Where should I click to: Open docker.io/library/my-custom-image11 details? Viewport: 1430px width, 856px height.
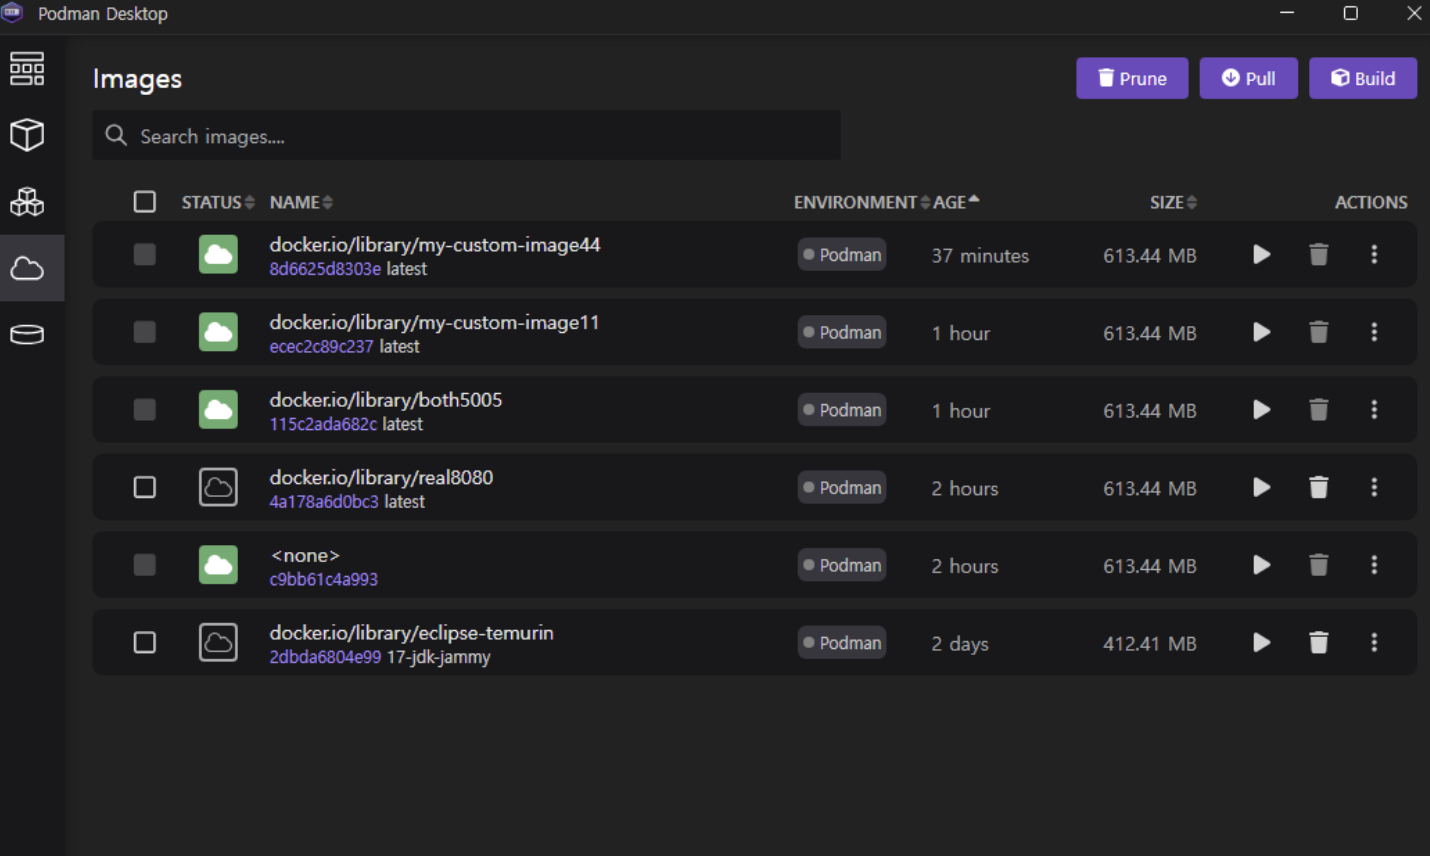click(434, 322)
